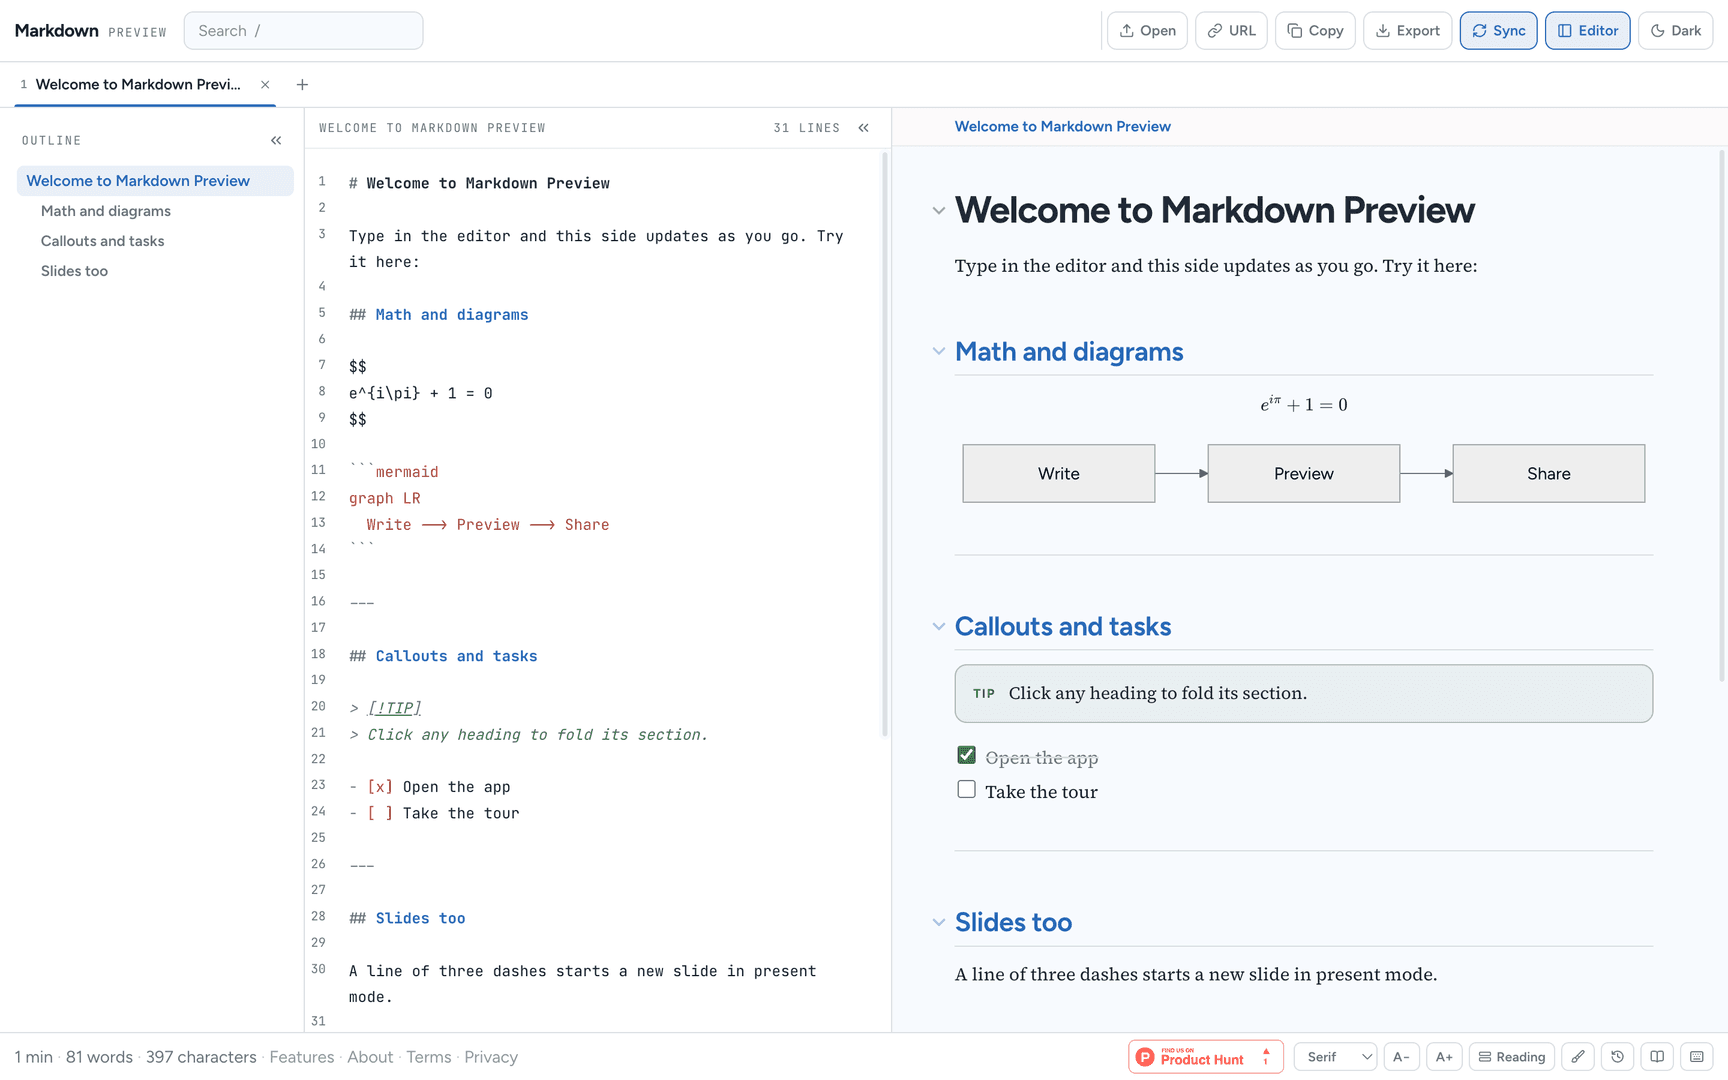Open keyboard shortcuts icon
The width and height of the screenshot is (1728, 1080).
[x=1697, y=1057]
